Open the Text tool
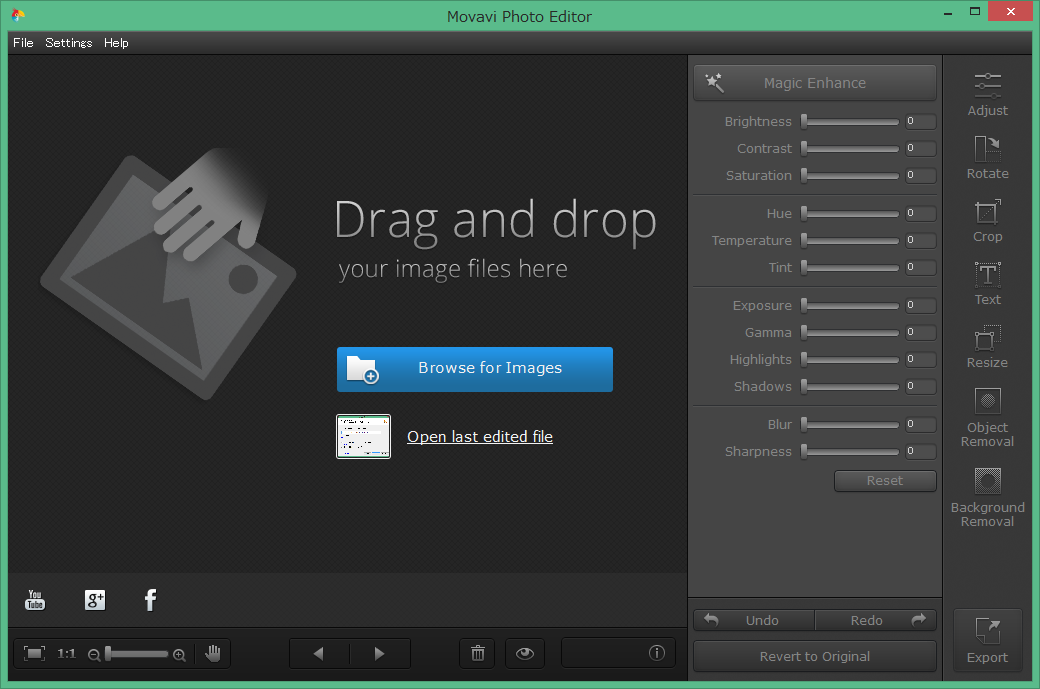 coord(987,284)
